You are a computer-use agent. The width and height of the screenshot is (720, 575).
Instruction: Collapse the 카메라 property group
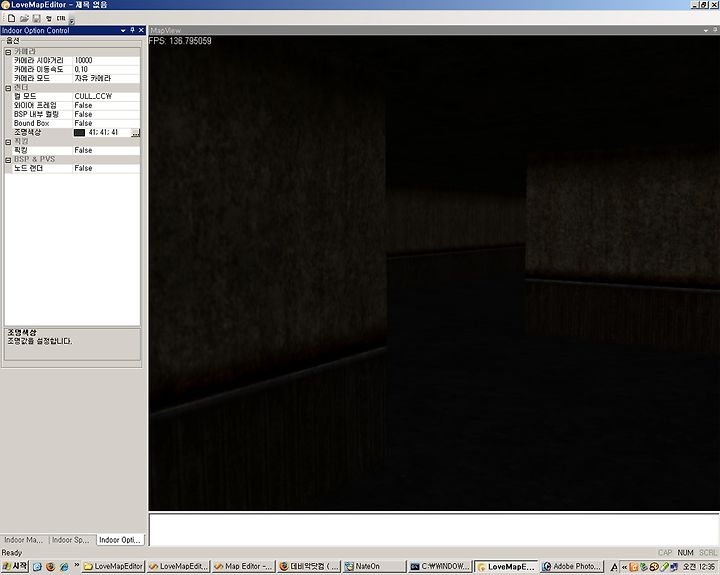click(8, 52)
